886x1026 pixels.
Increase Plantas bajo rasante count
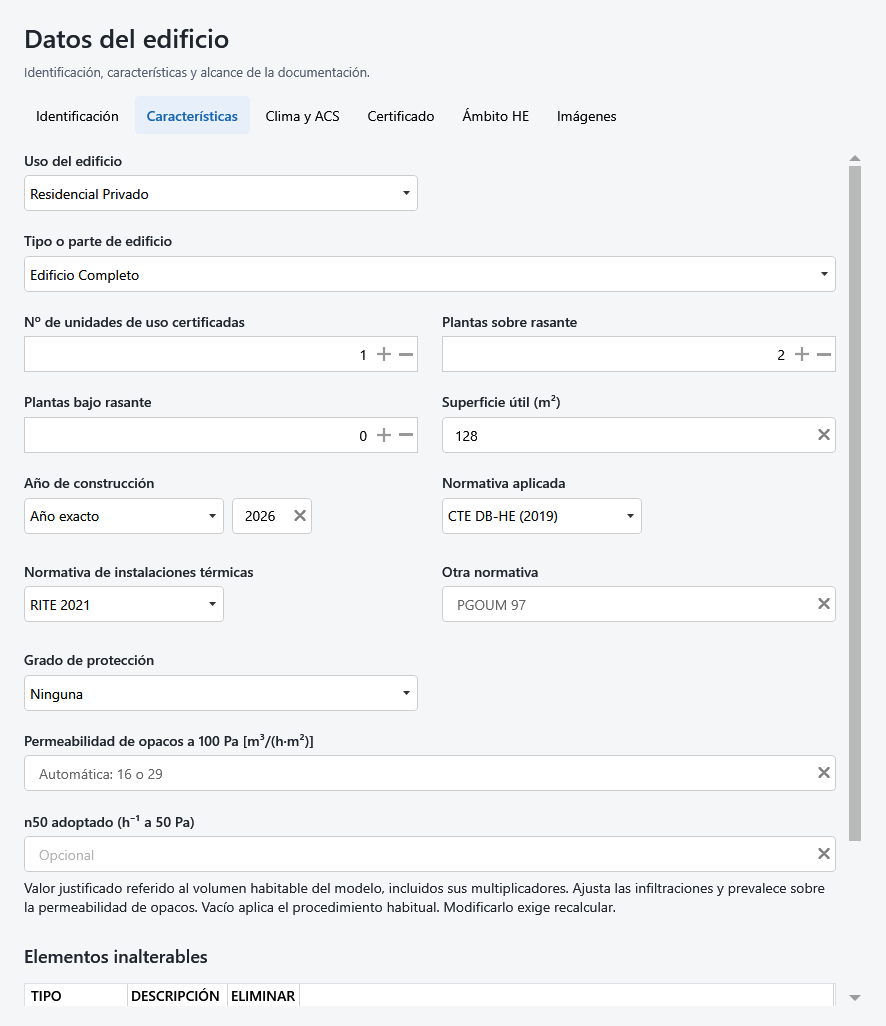point(384,435)
